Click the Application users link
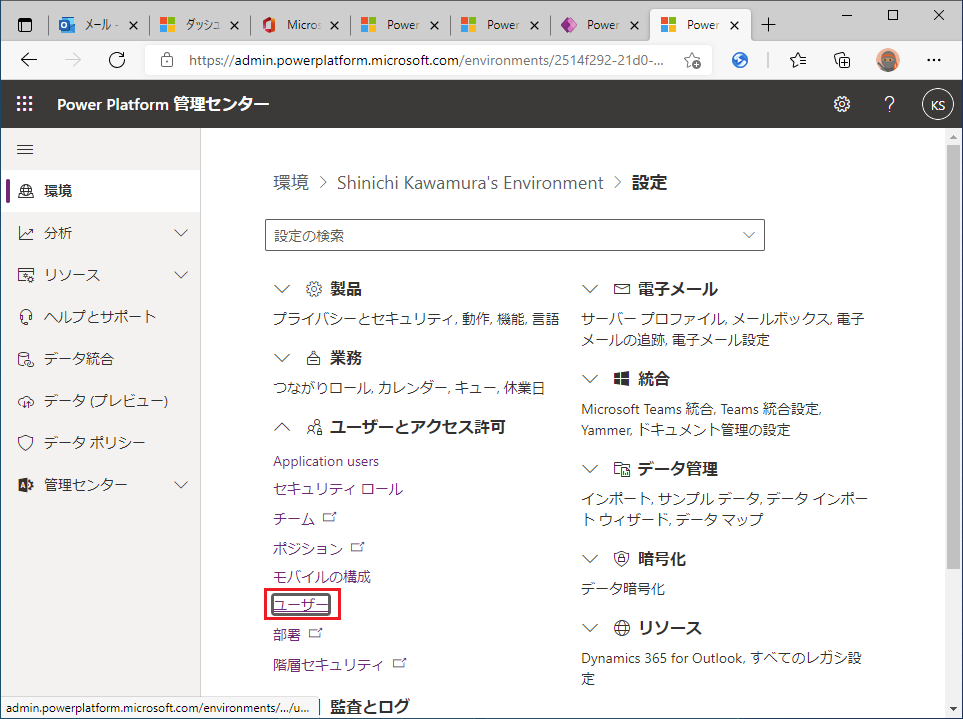 326,461
